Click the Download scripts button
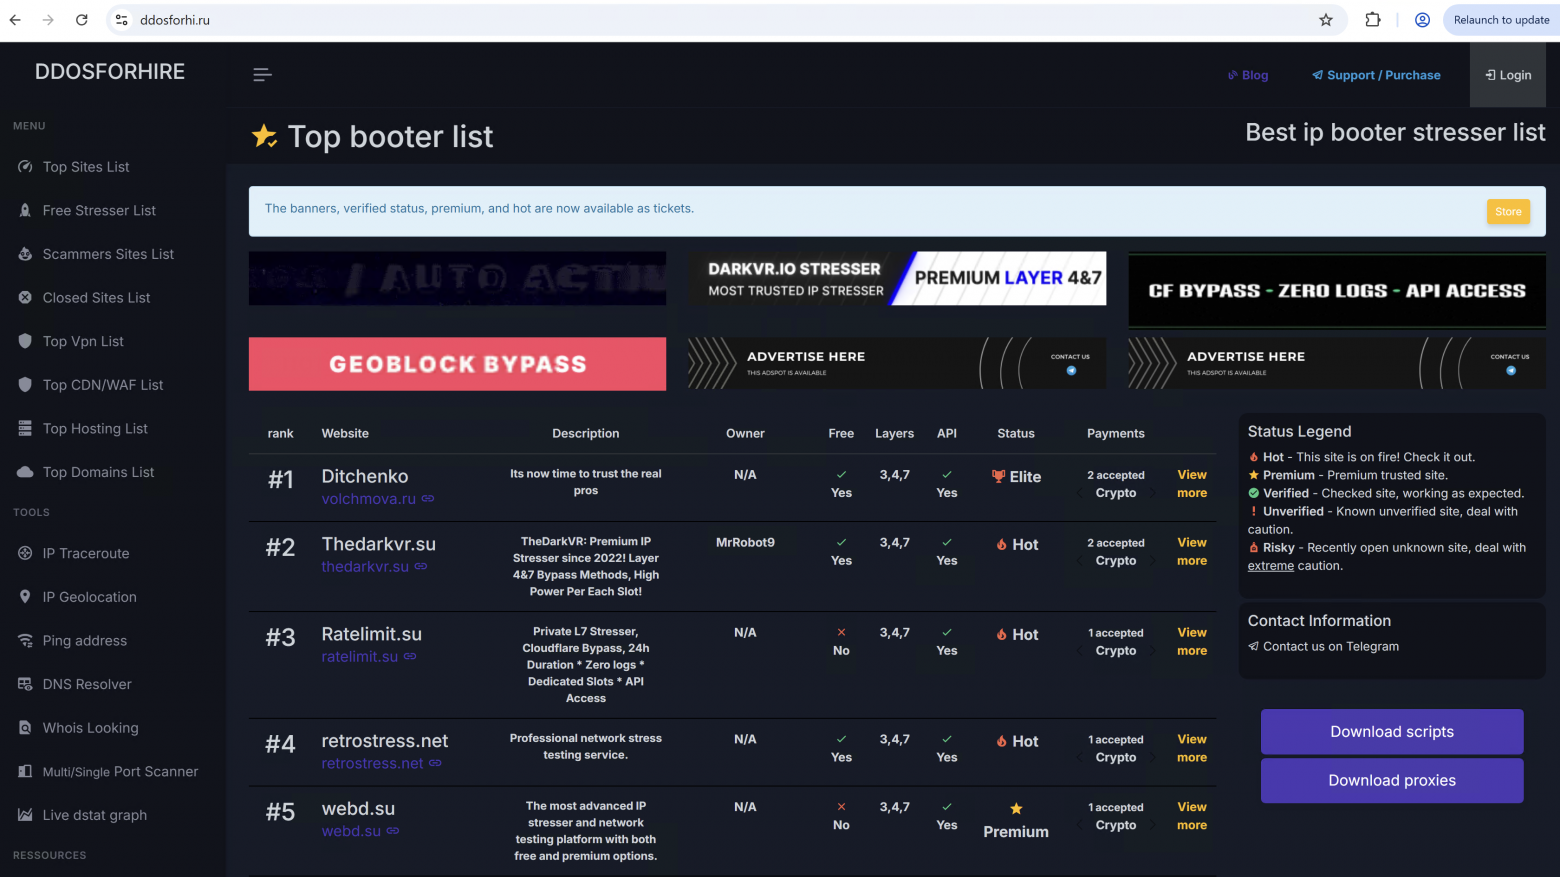Image resolution: width=1560 pixels, height=877 pixels. pyautogui.click(x=1392, y=732)
